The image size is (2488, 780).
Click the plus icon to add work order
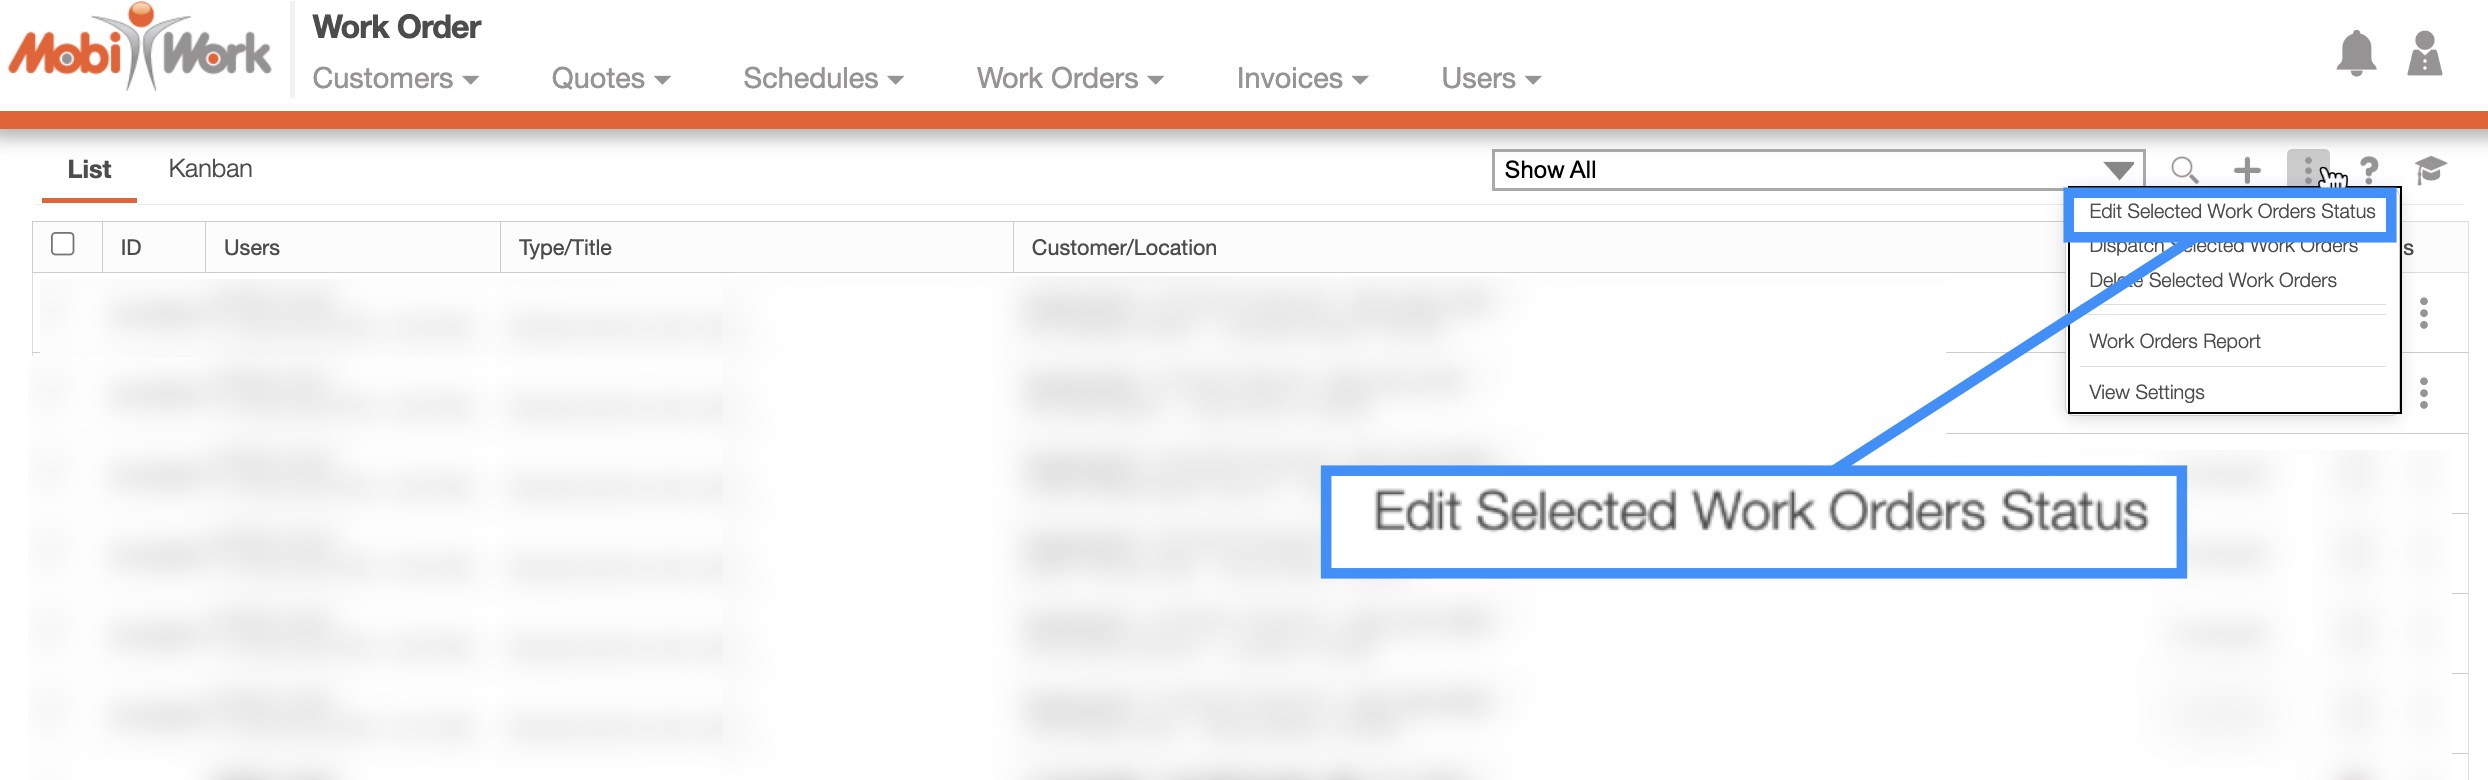[x=2247, y=170]
